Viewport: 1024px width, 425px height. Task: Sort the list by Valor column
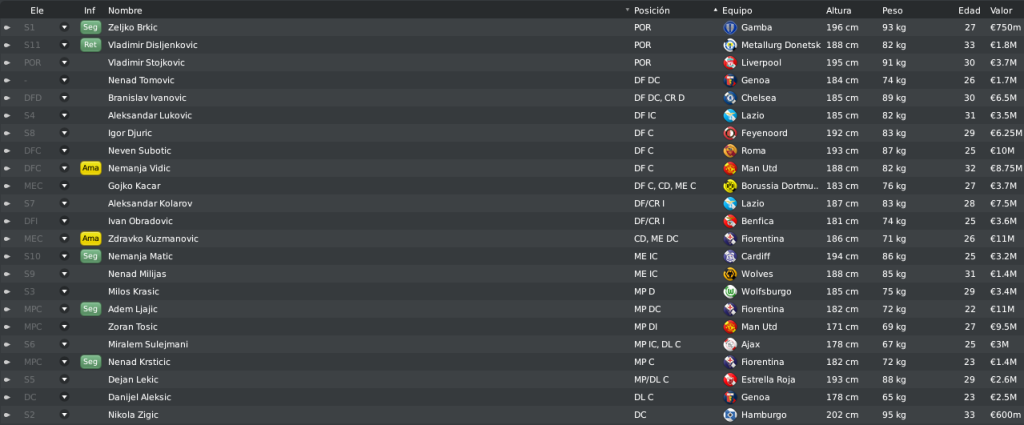tap(1001, 10)
